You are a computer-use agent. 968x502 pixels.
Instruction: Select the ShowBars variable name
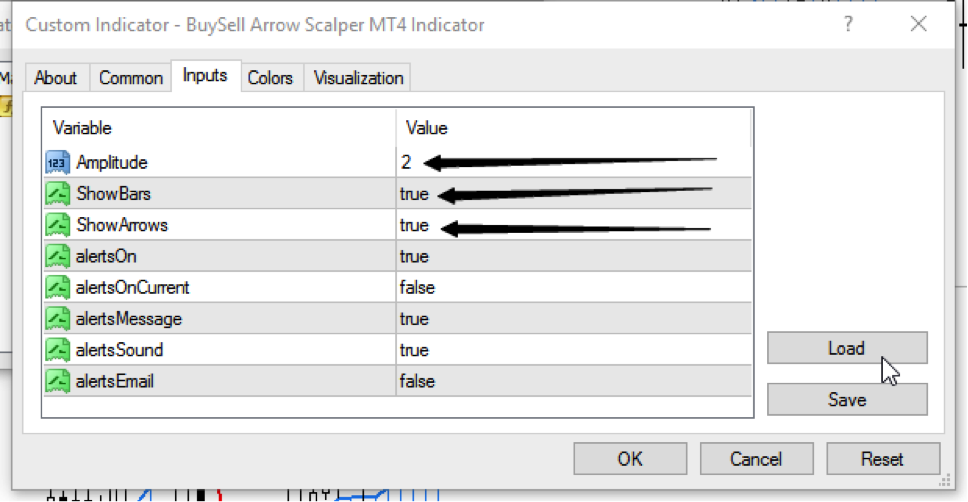click(x=114, y=194)
